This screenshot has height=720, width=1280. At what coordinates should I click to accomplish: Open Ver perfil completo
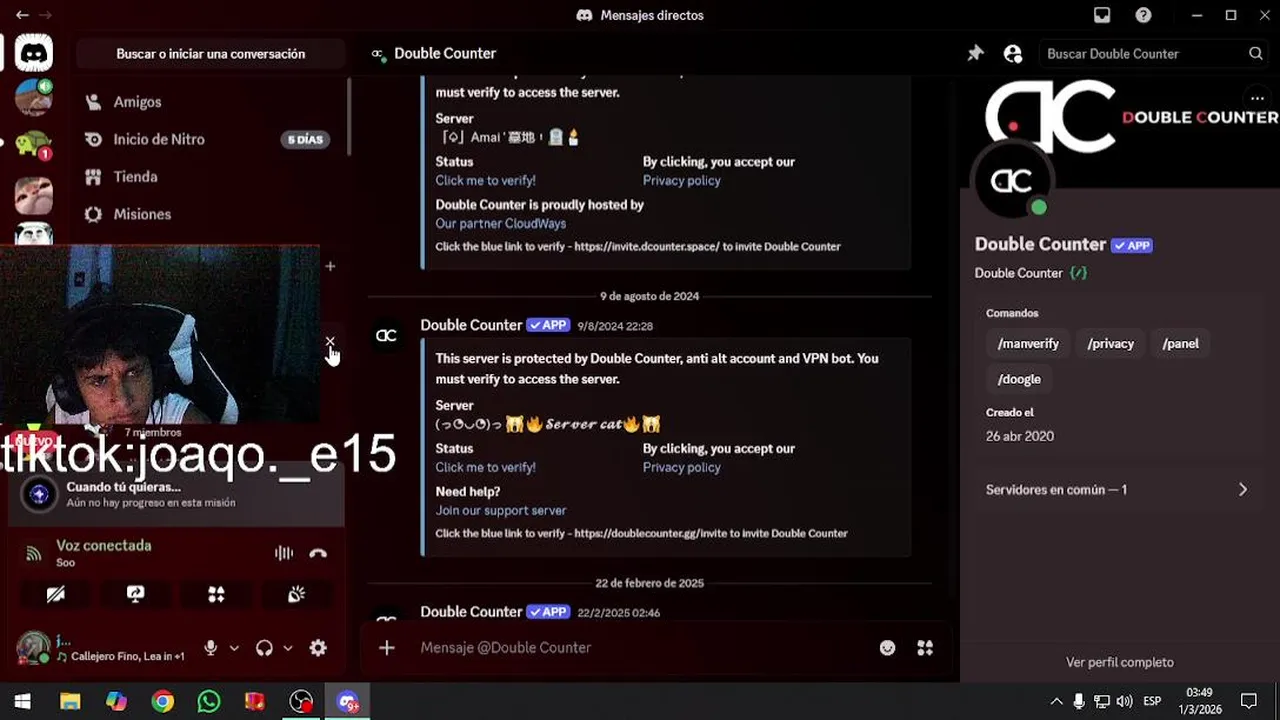(x=1120, y=662)
